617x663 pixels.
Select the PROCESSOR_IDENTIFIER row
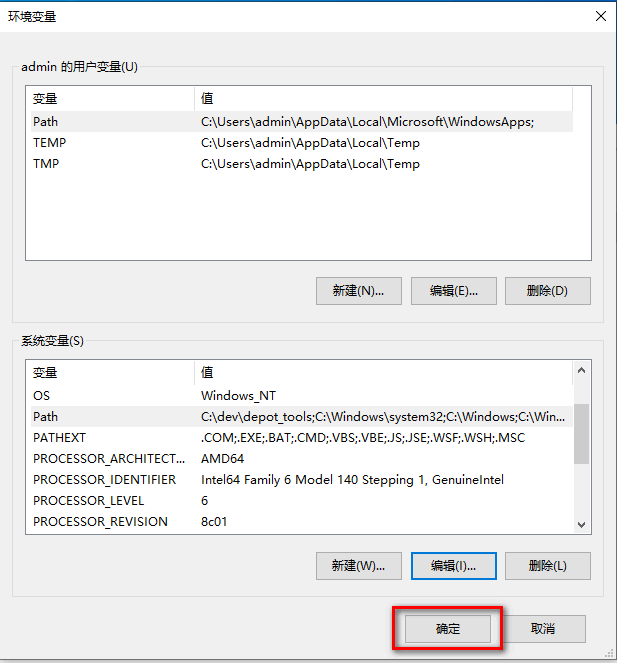(302, 480)
